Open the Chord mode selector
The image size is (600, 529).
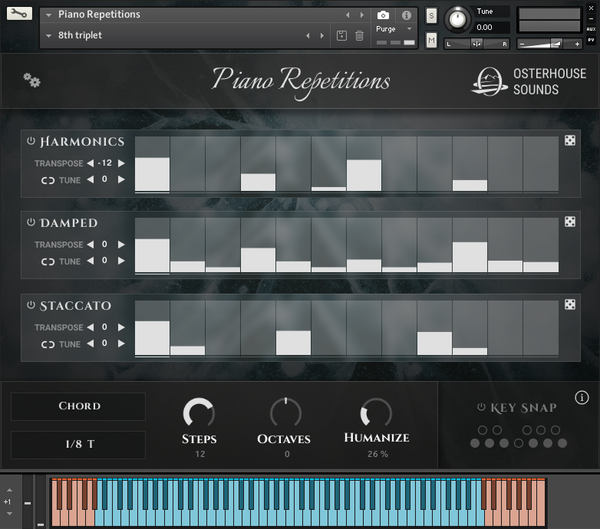[x=78, y=406]
